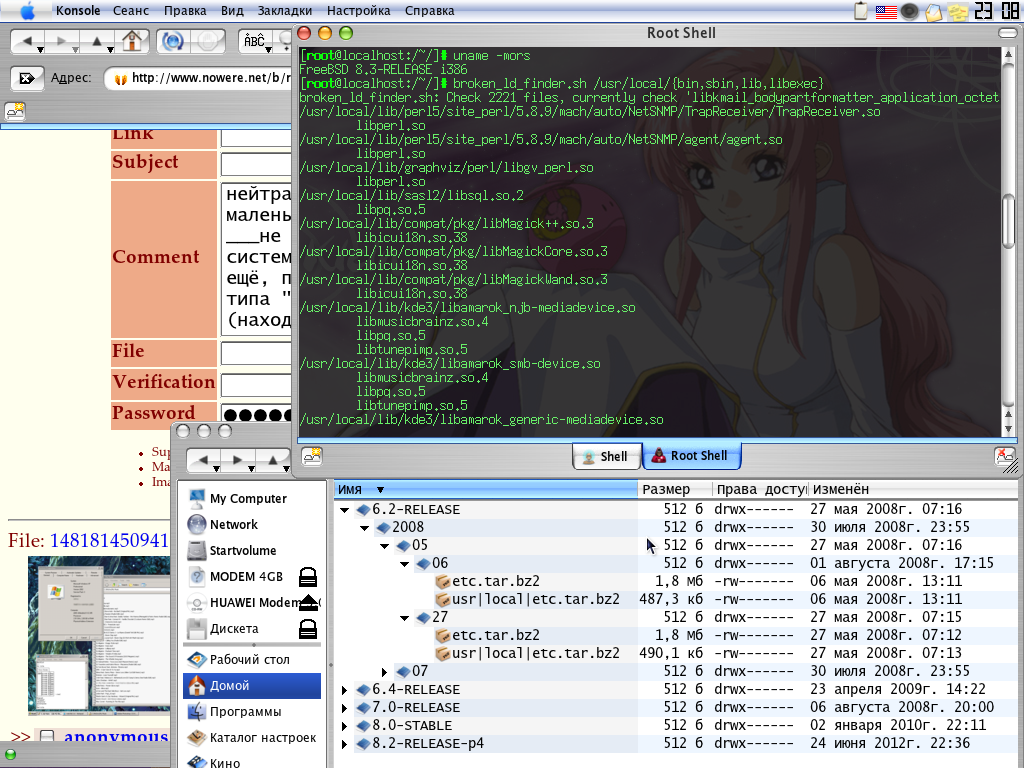Screen dimensions: 1024x768
Task: Start a new Konsole session
Action: (x=312, y=456)
